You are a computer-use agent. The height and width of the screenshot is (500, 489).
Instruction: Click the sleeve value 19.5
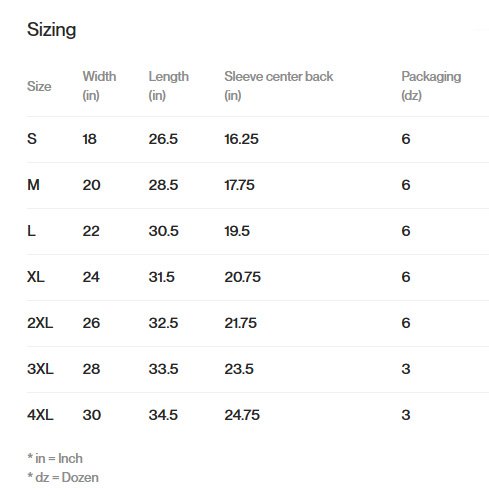[x=237, y=231]
